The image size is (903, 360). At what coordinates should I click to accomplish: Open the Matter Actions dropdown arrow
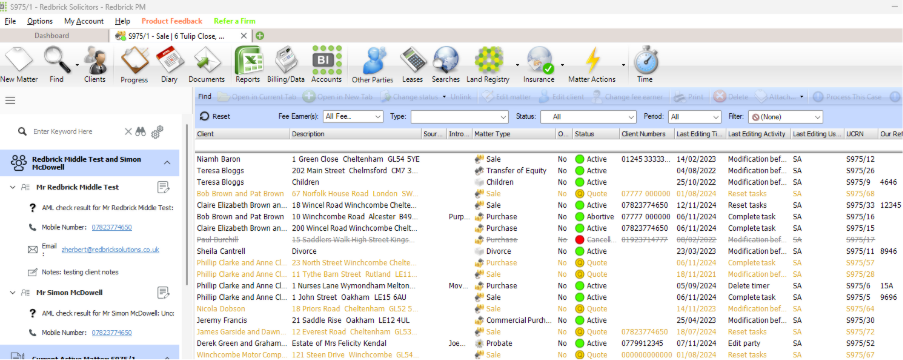pyautogui.click(x=623, y=65)
